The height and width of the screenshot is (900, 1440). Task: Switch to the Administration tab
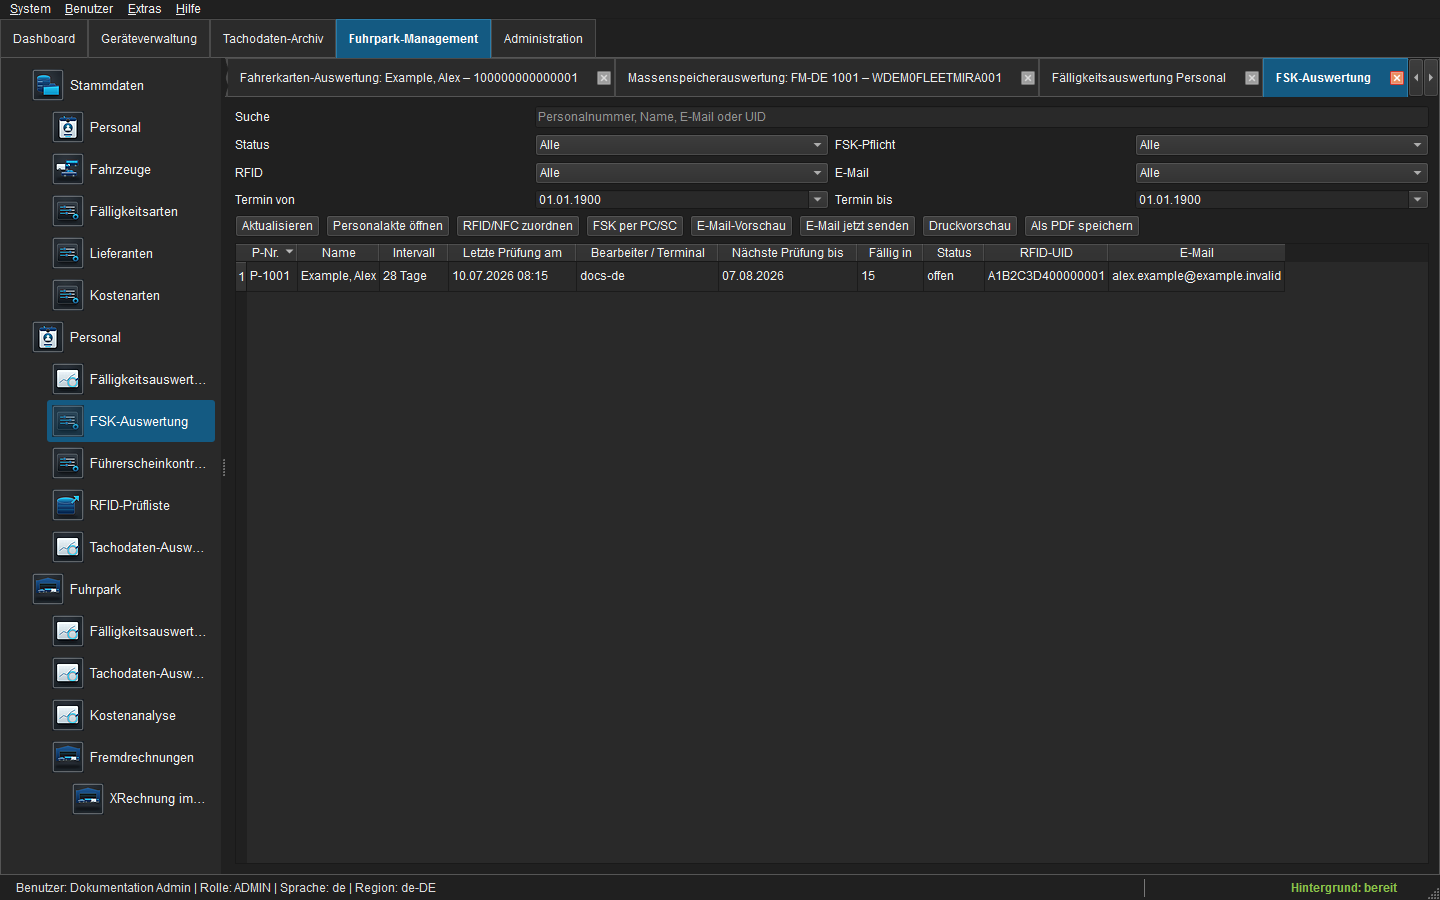(x=543, y=39)
